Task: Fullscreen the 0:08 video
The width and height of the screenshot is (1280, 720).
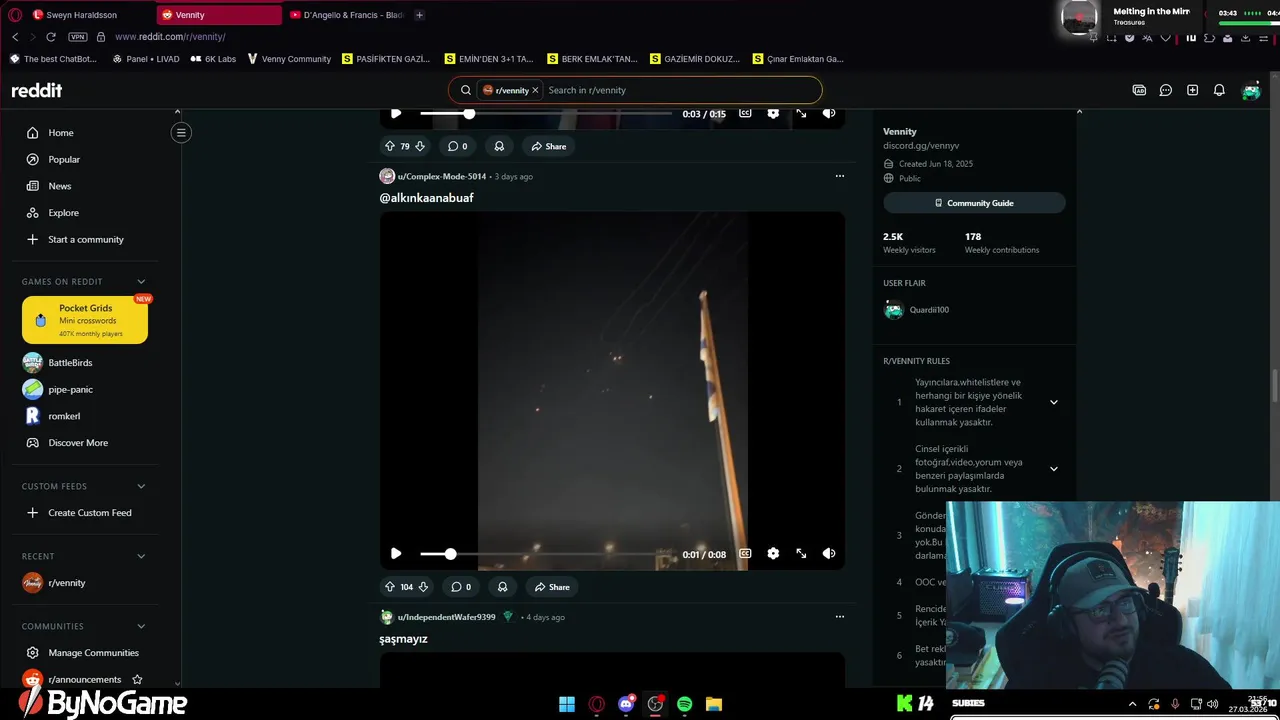Action: pyautogui.click(x=801, y=553)
